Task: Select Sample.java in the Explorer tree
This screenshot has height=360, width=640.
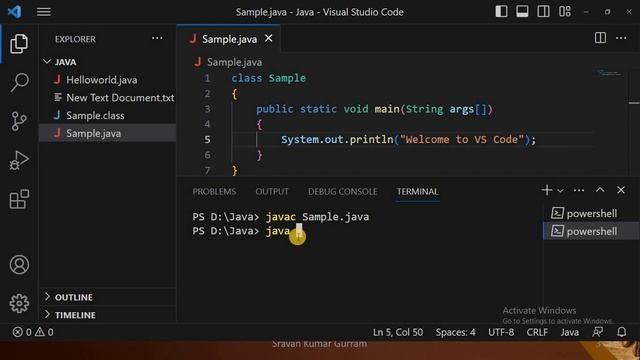Action: tap(107, 133)
